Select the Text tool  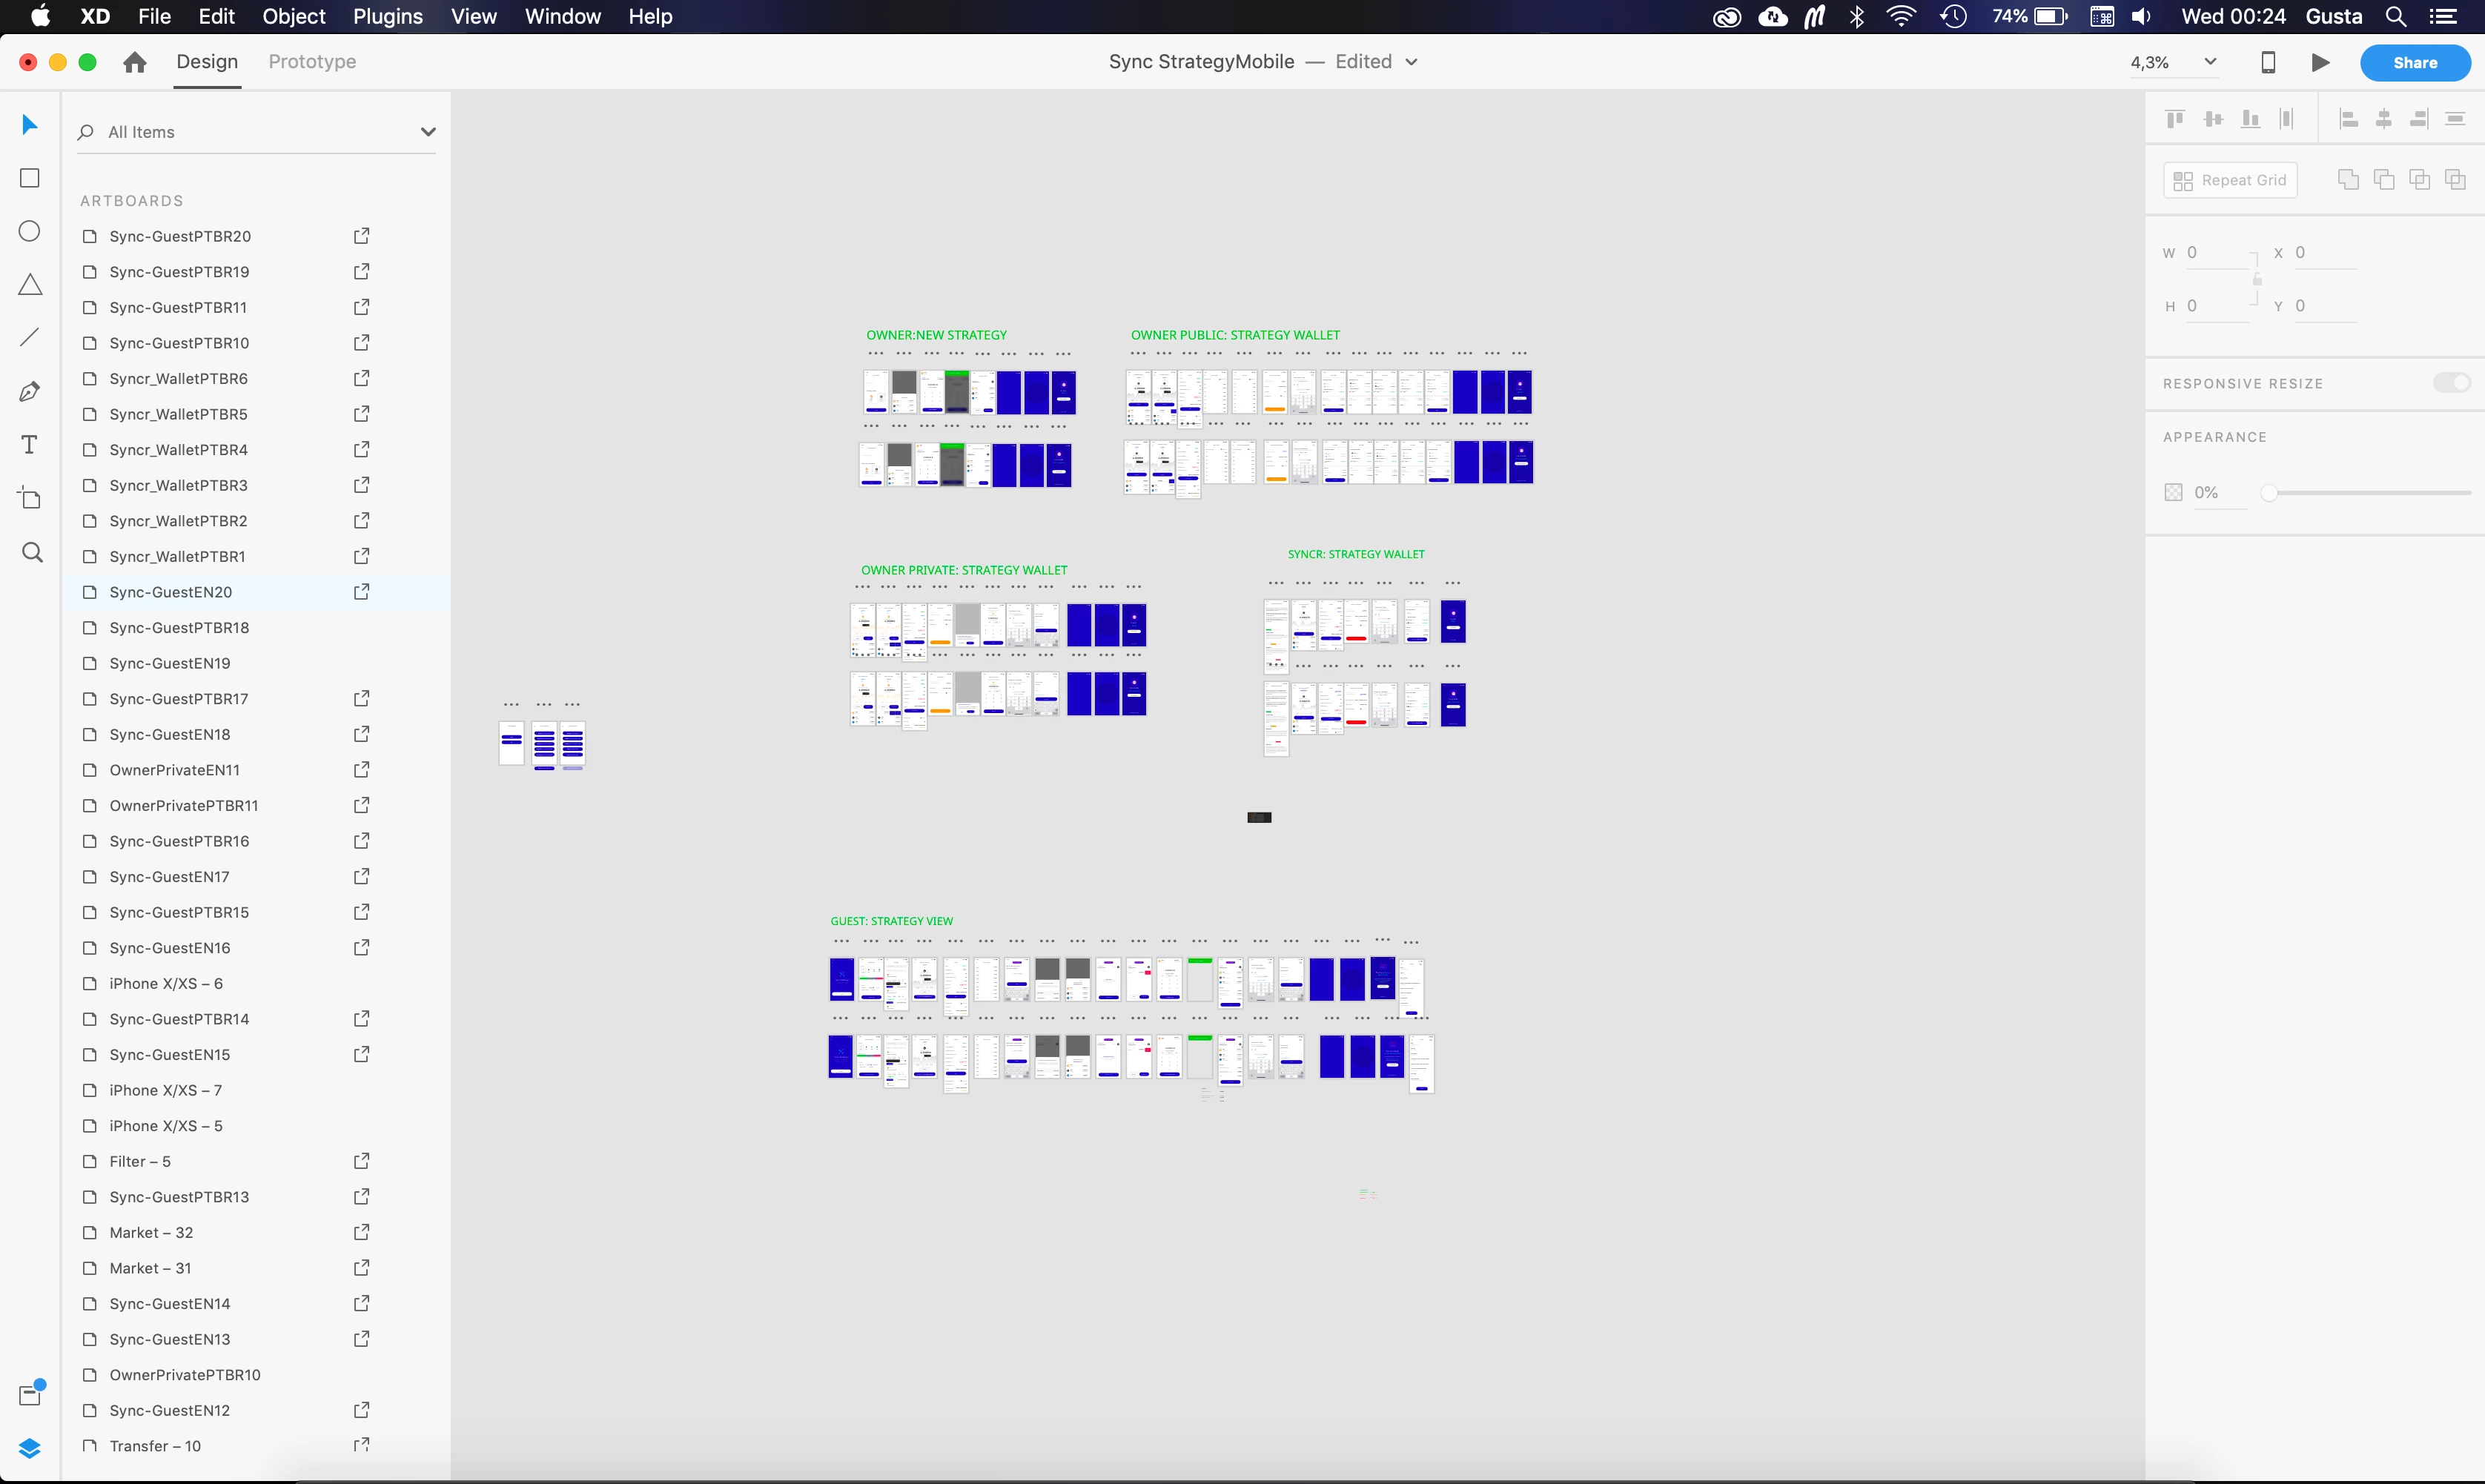[30, 445]
